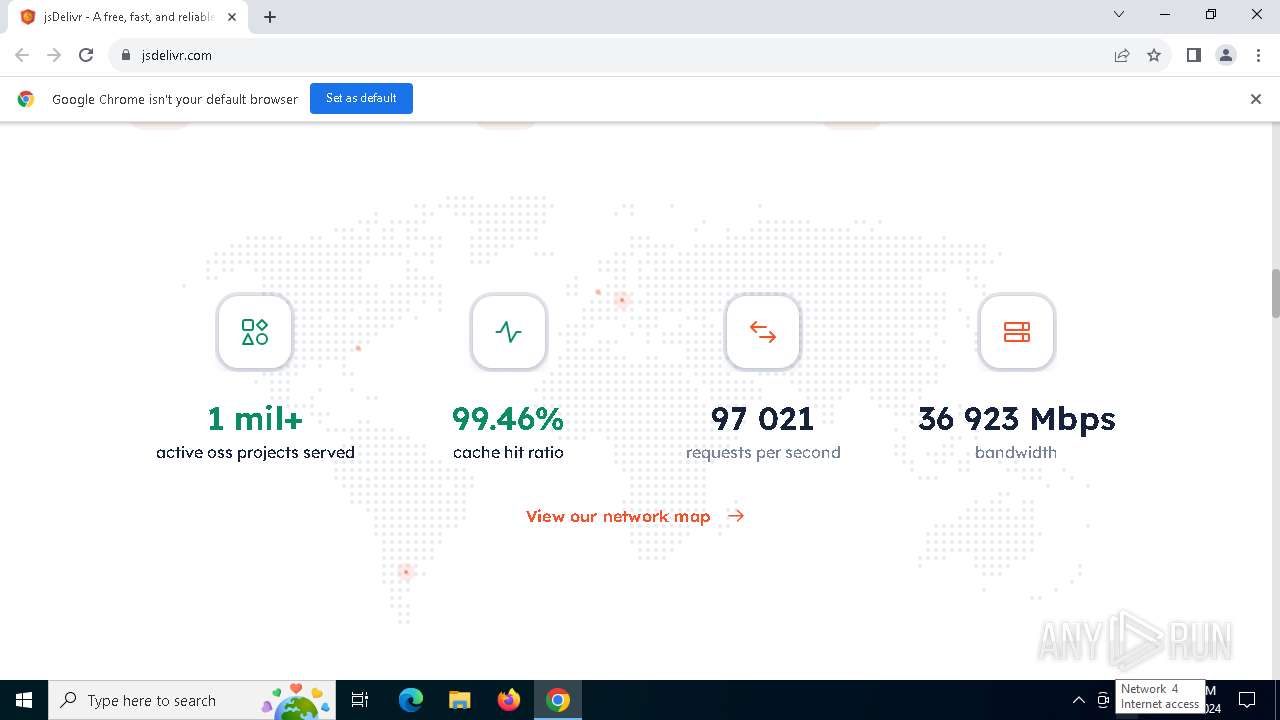Select the jsDelivr browser tab
This screenshot has height=720, width=1280.
126,17
